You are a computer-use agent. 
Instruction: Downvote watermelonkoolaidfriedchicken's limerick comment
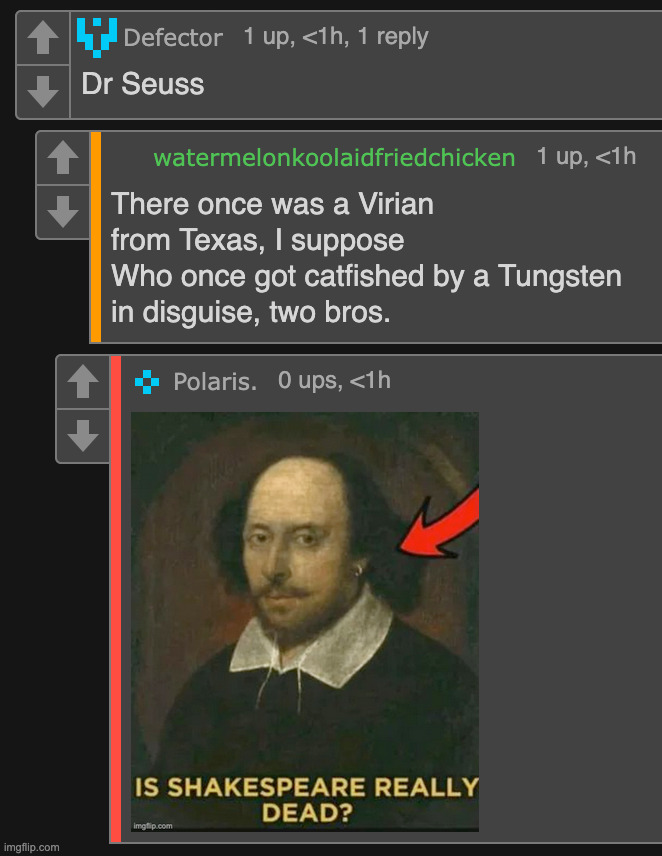point(63,211)
